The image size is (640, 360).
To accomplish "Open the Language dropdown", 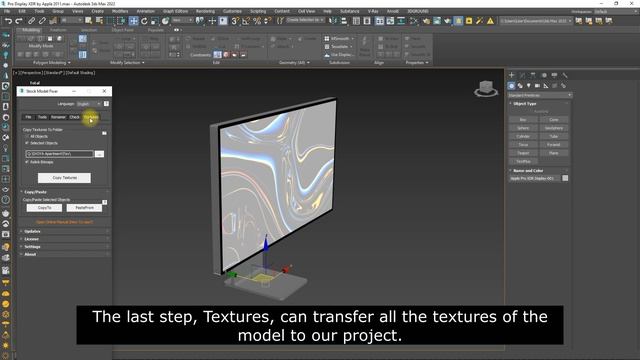I will coord(89,104).
